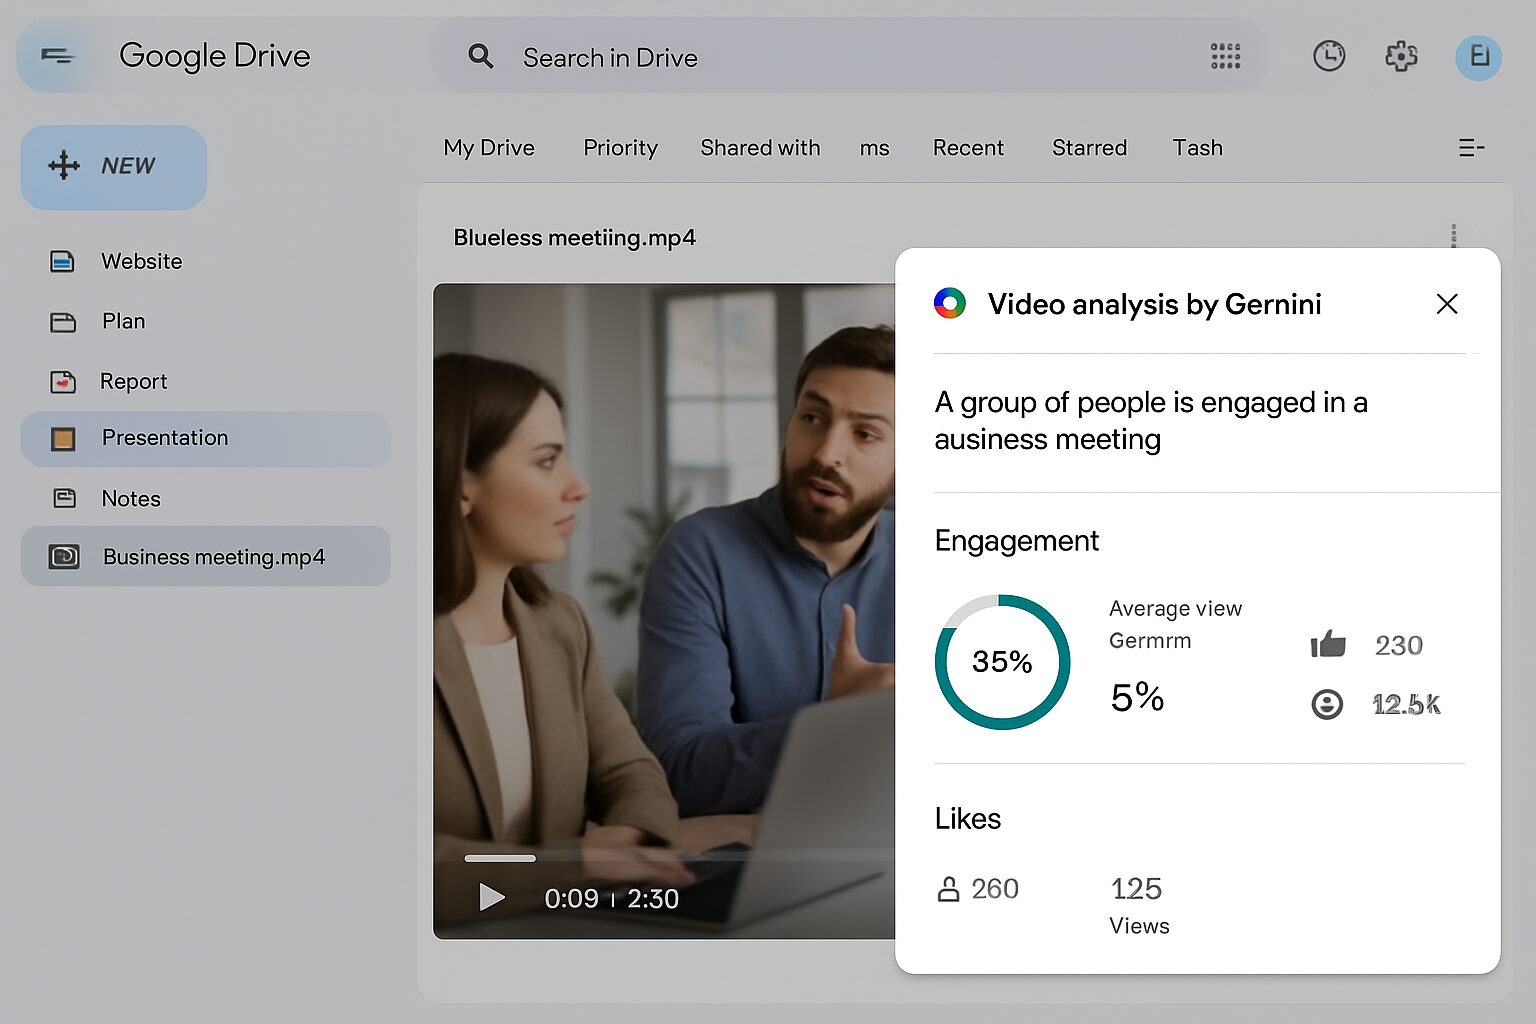Click the 5% average view value
The image size is (1536, 1024).
tap(1137, 697)
